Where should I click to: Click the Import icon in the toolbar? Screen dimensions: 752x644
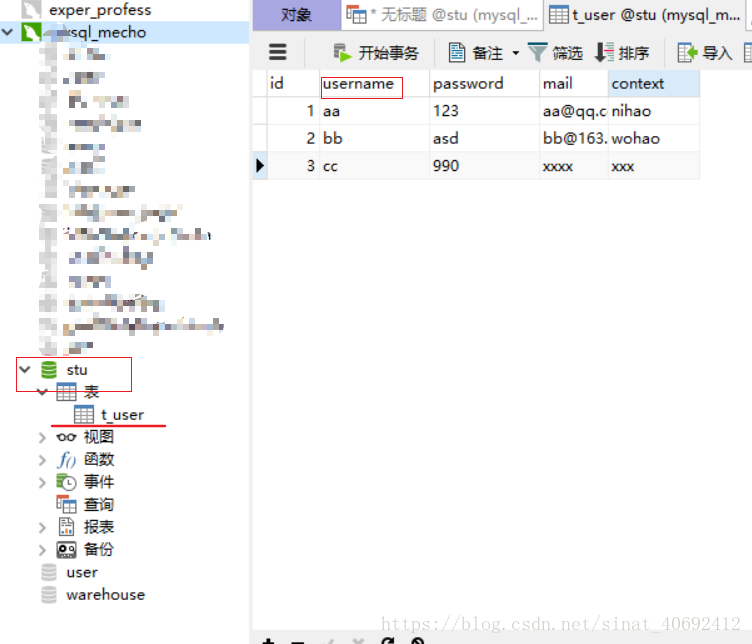[687, 53]
